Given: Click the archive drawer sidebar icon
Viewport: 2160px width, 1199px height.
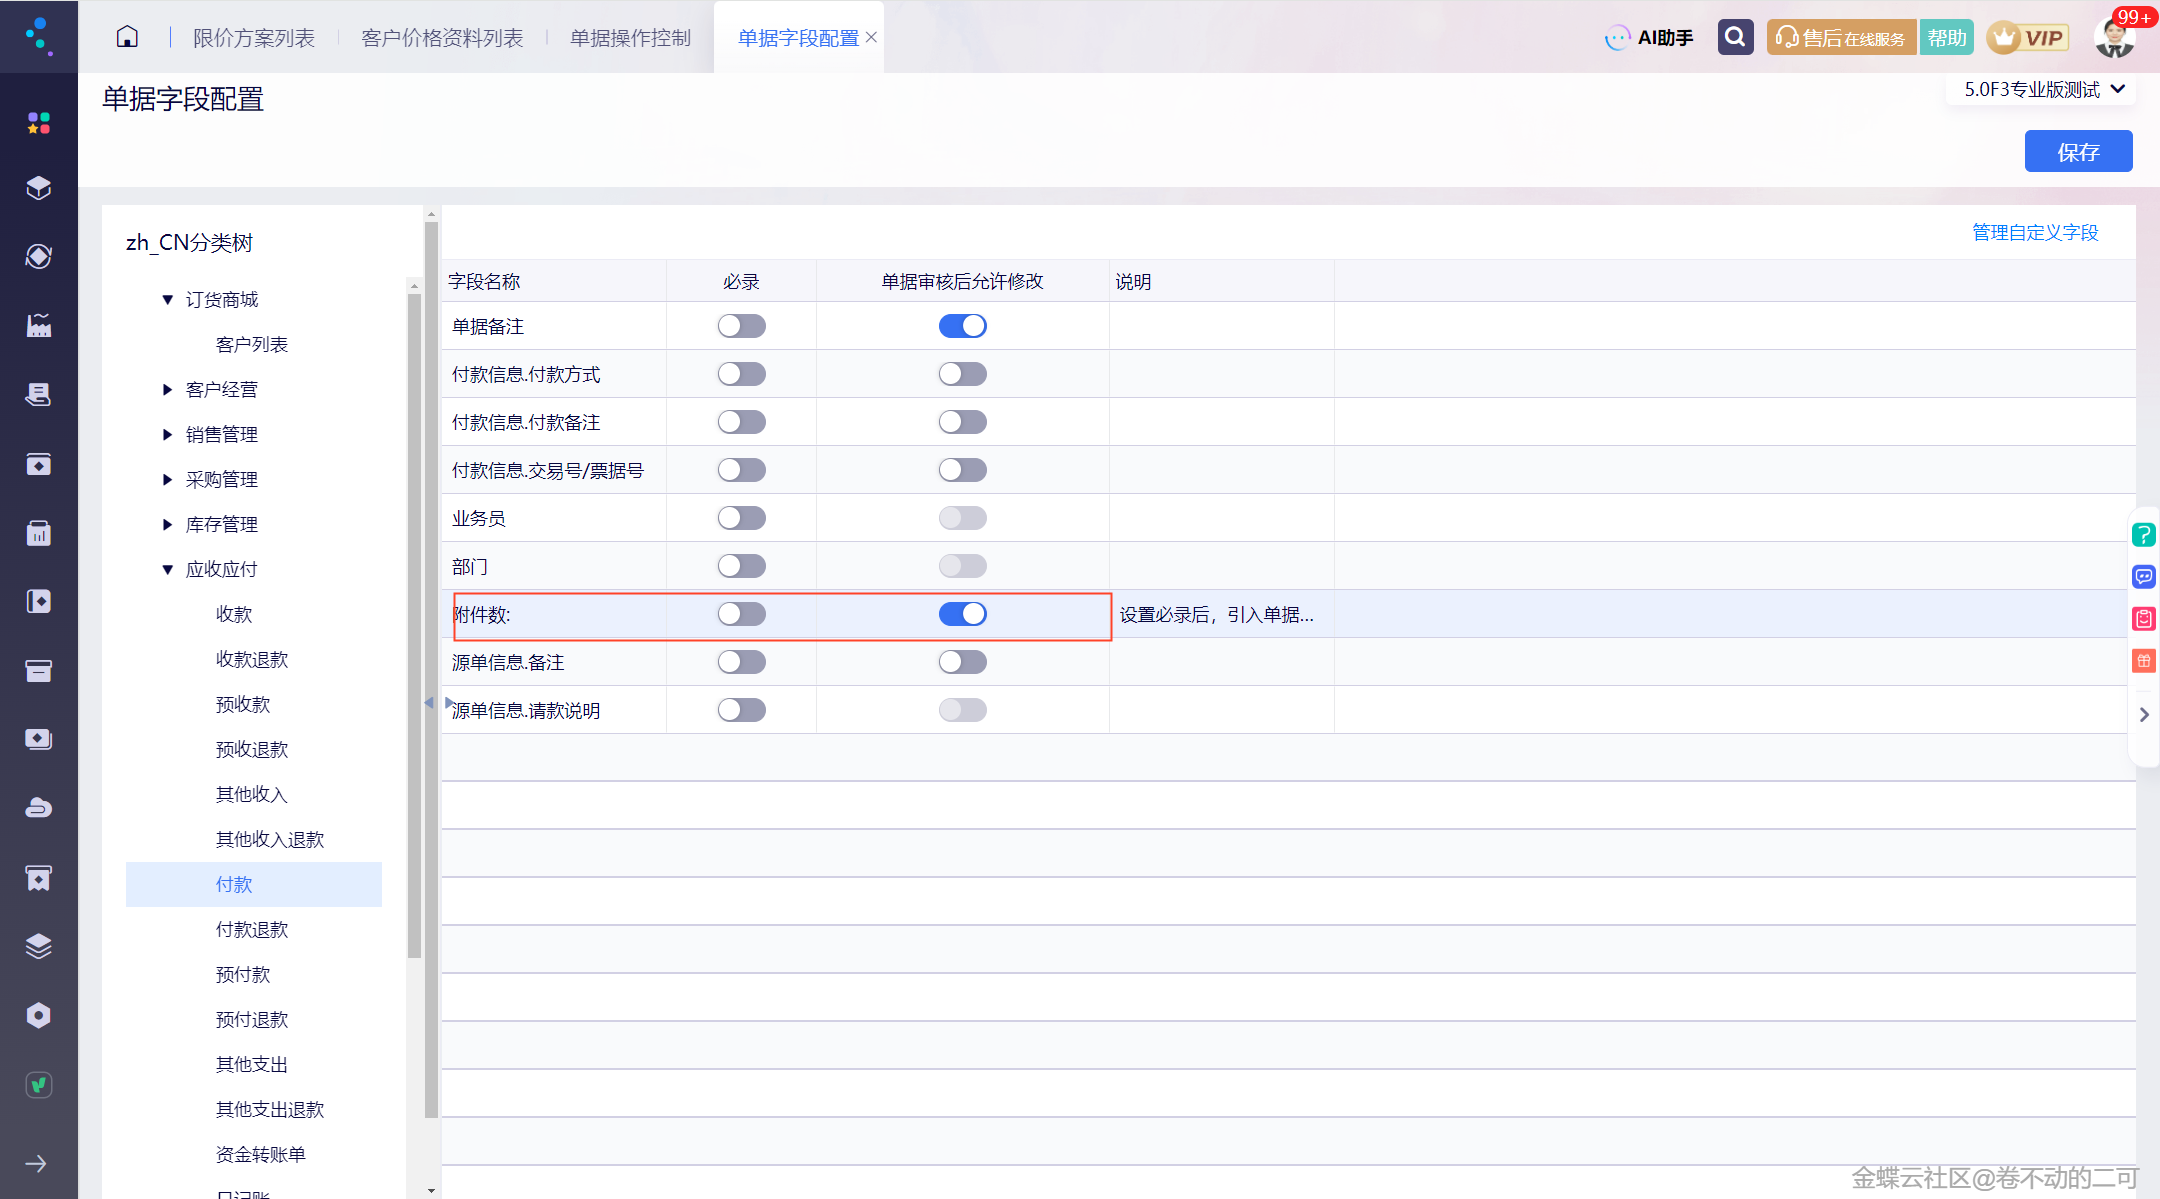Looking at the screenshot, I should 38,671.
